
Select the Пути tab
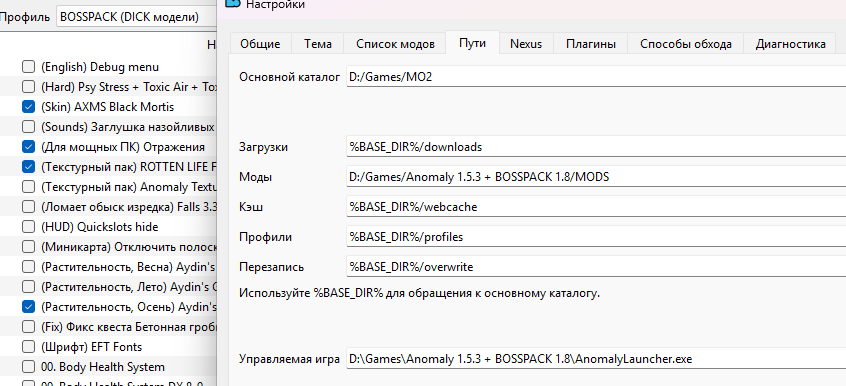(x=472, y=43)
